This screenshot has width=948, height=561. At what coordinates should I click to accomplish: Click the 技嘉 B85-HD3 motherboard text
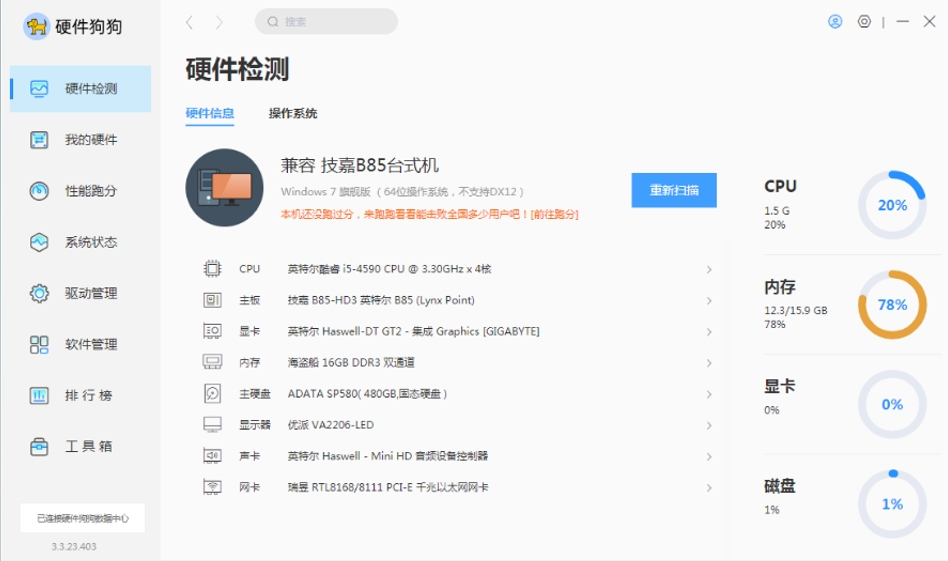click(381, 300)
